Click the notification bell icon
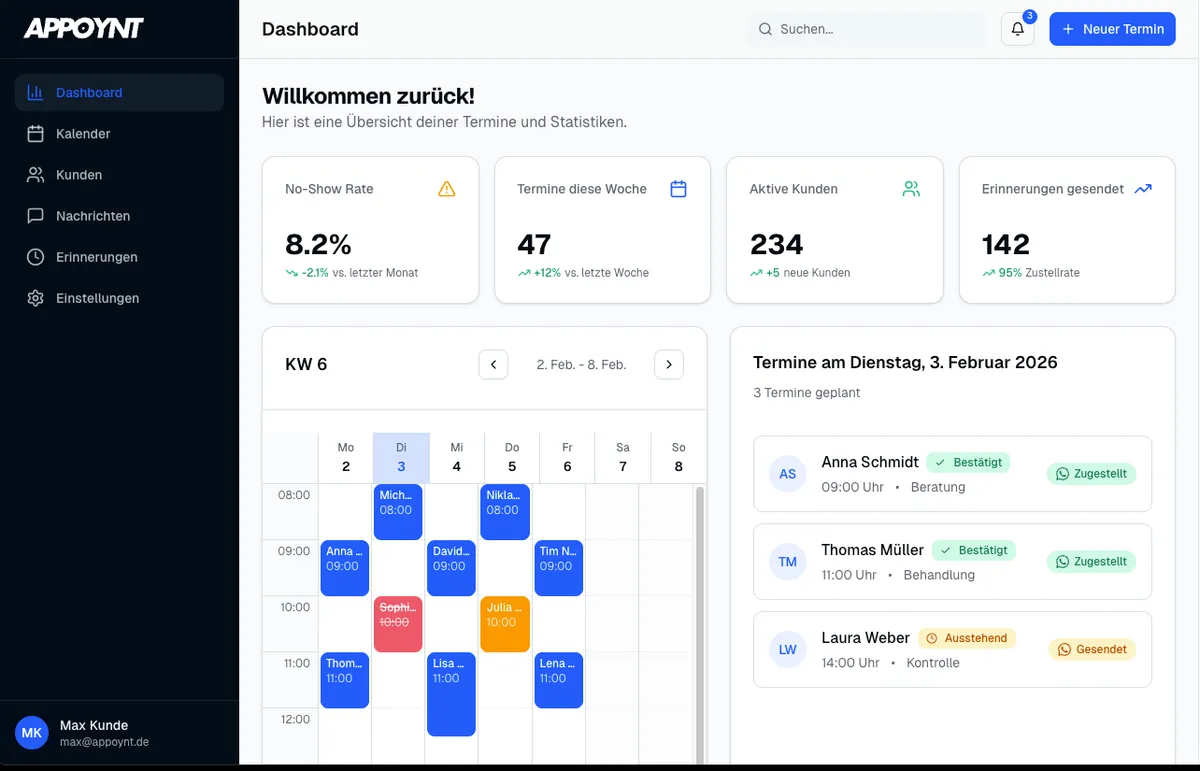 1017,28
